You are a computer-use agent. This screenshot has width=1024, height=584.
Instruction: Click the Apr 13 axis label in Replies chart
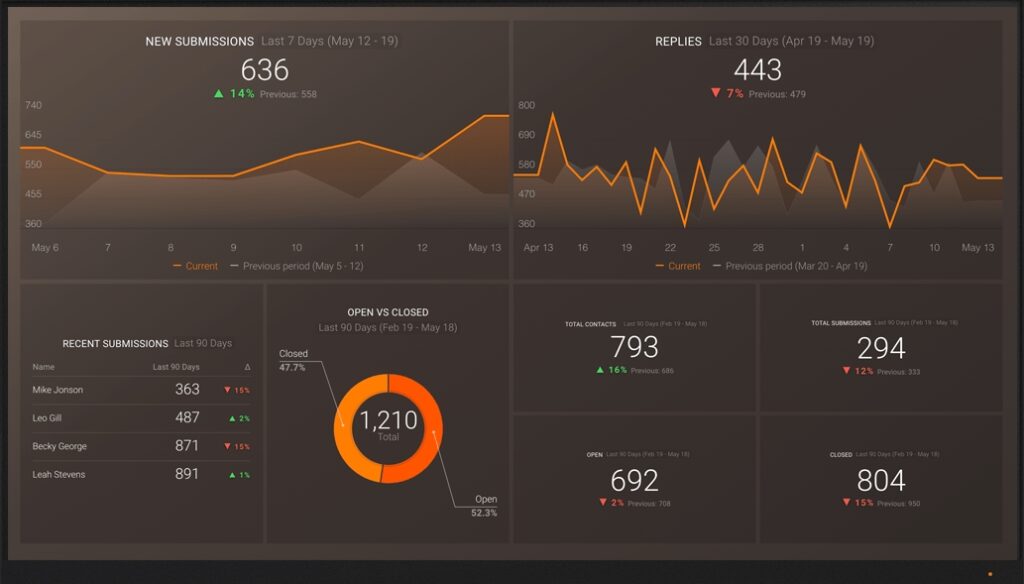point(538,248)
